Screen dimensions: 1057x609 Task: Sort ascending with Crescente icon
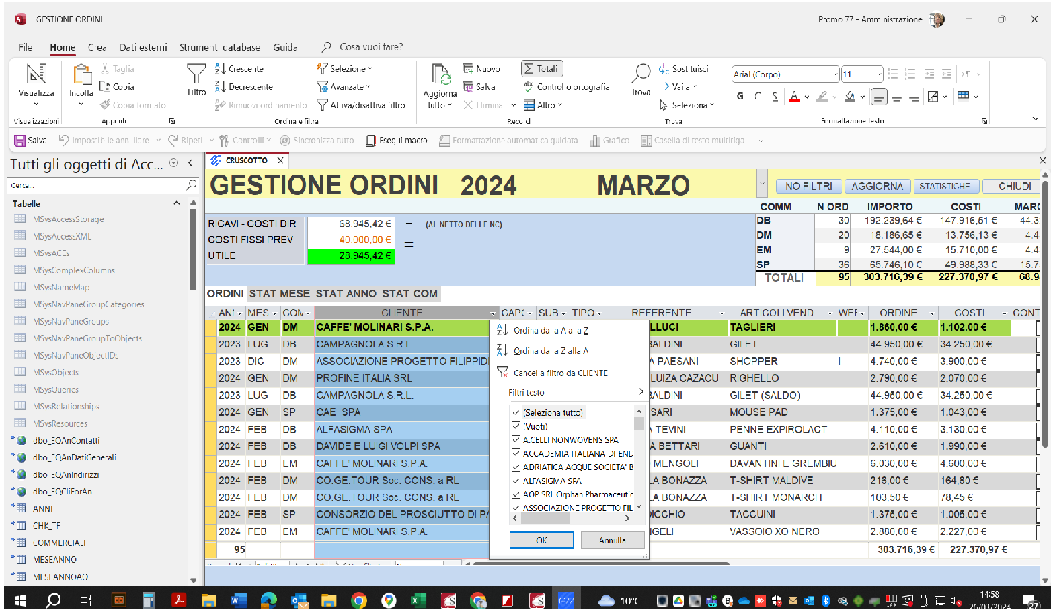pyautogui.click(x=220, y=68)
